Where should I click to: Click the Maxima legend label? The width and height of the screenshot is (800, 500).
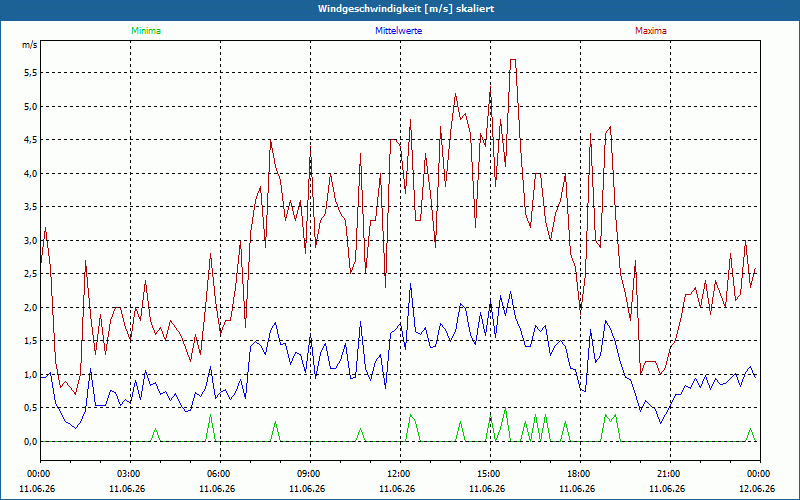tap(651, 31)
